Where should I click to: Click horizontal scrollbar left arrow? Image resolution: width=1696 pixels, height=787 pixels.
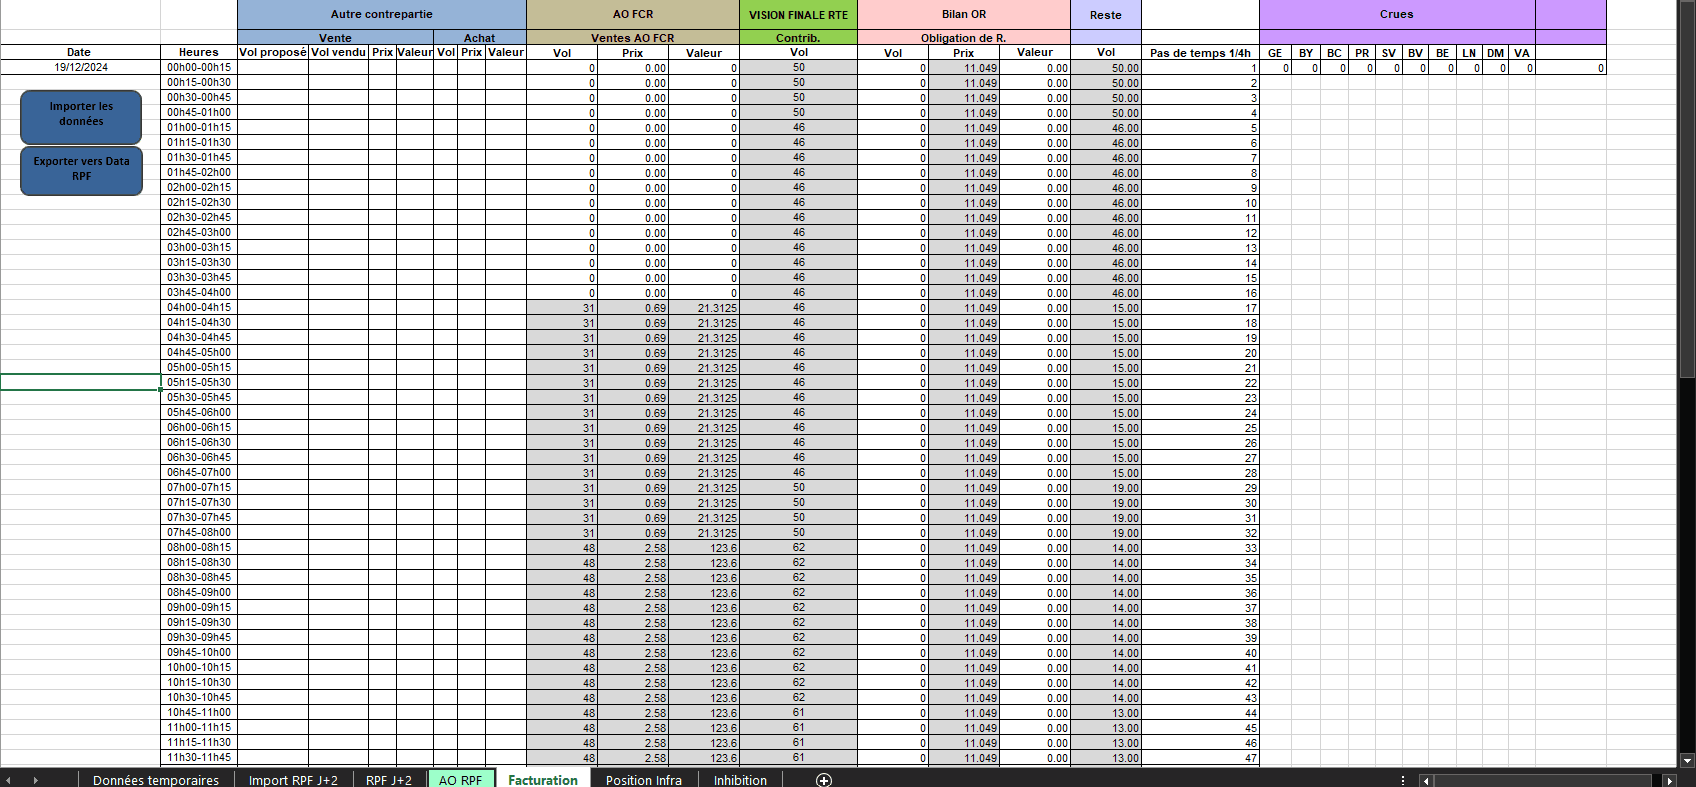pyautogui.click(x=1426, y=780)
